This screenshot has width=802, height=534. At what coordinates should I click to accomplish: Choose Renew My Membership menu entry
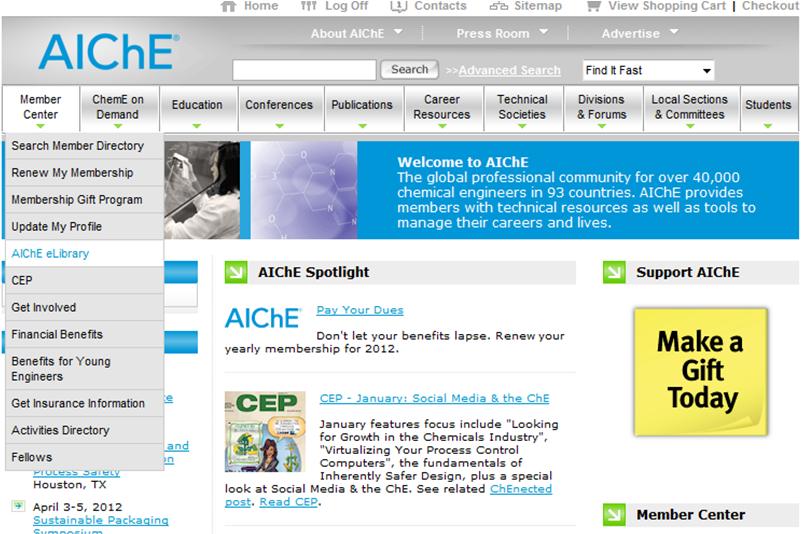72,173
